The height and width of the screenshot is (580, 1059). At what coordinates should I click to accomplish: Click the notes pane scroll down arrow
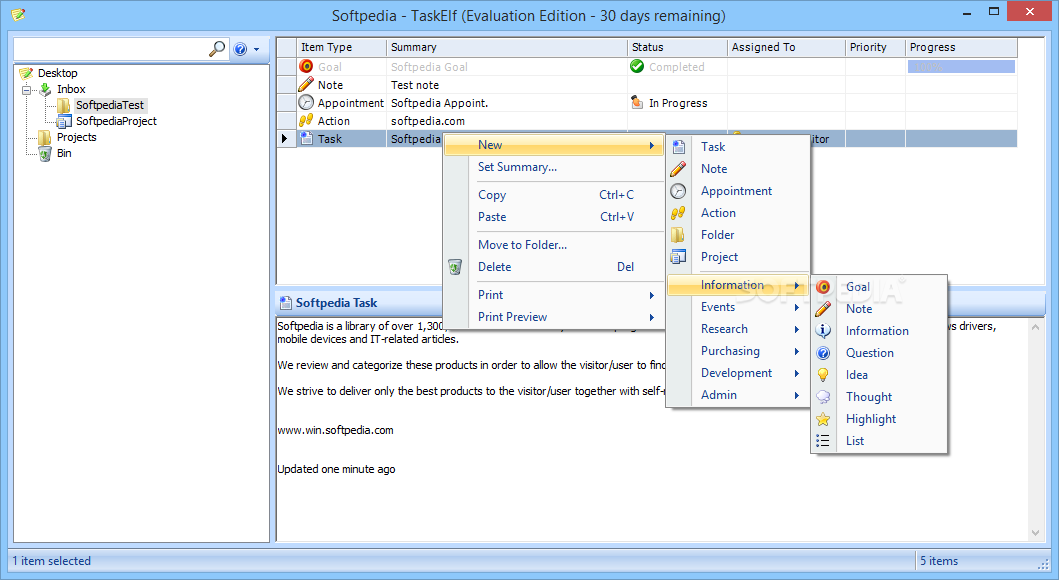pos(1035,533)
